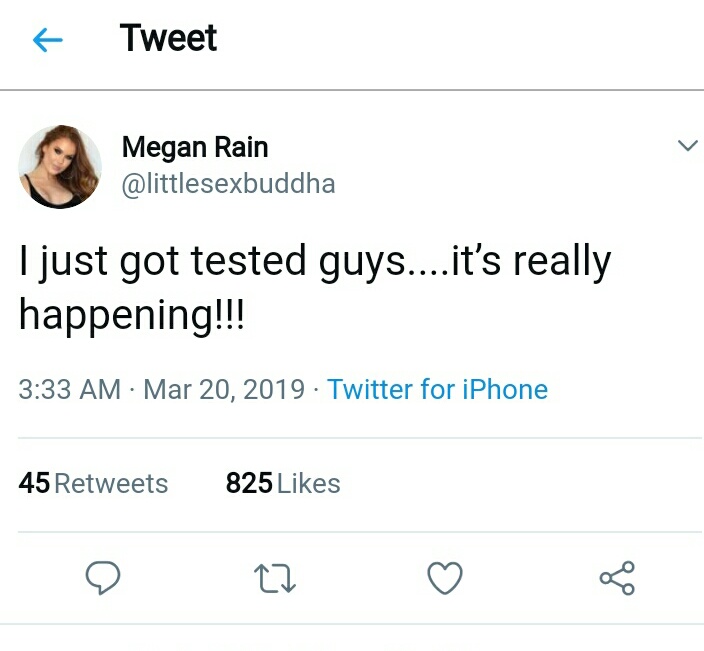This screenshot has width=704, height=651.
Task: Click the word happening!!! in the tweet
Action: tap(130, 315)
